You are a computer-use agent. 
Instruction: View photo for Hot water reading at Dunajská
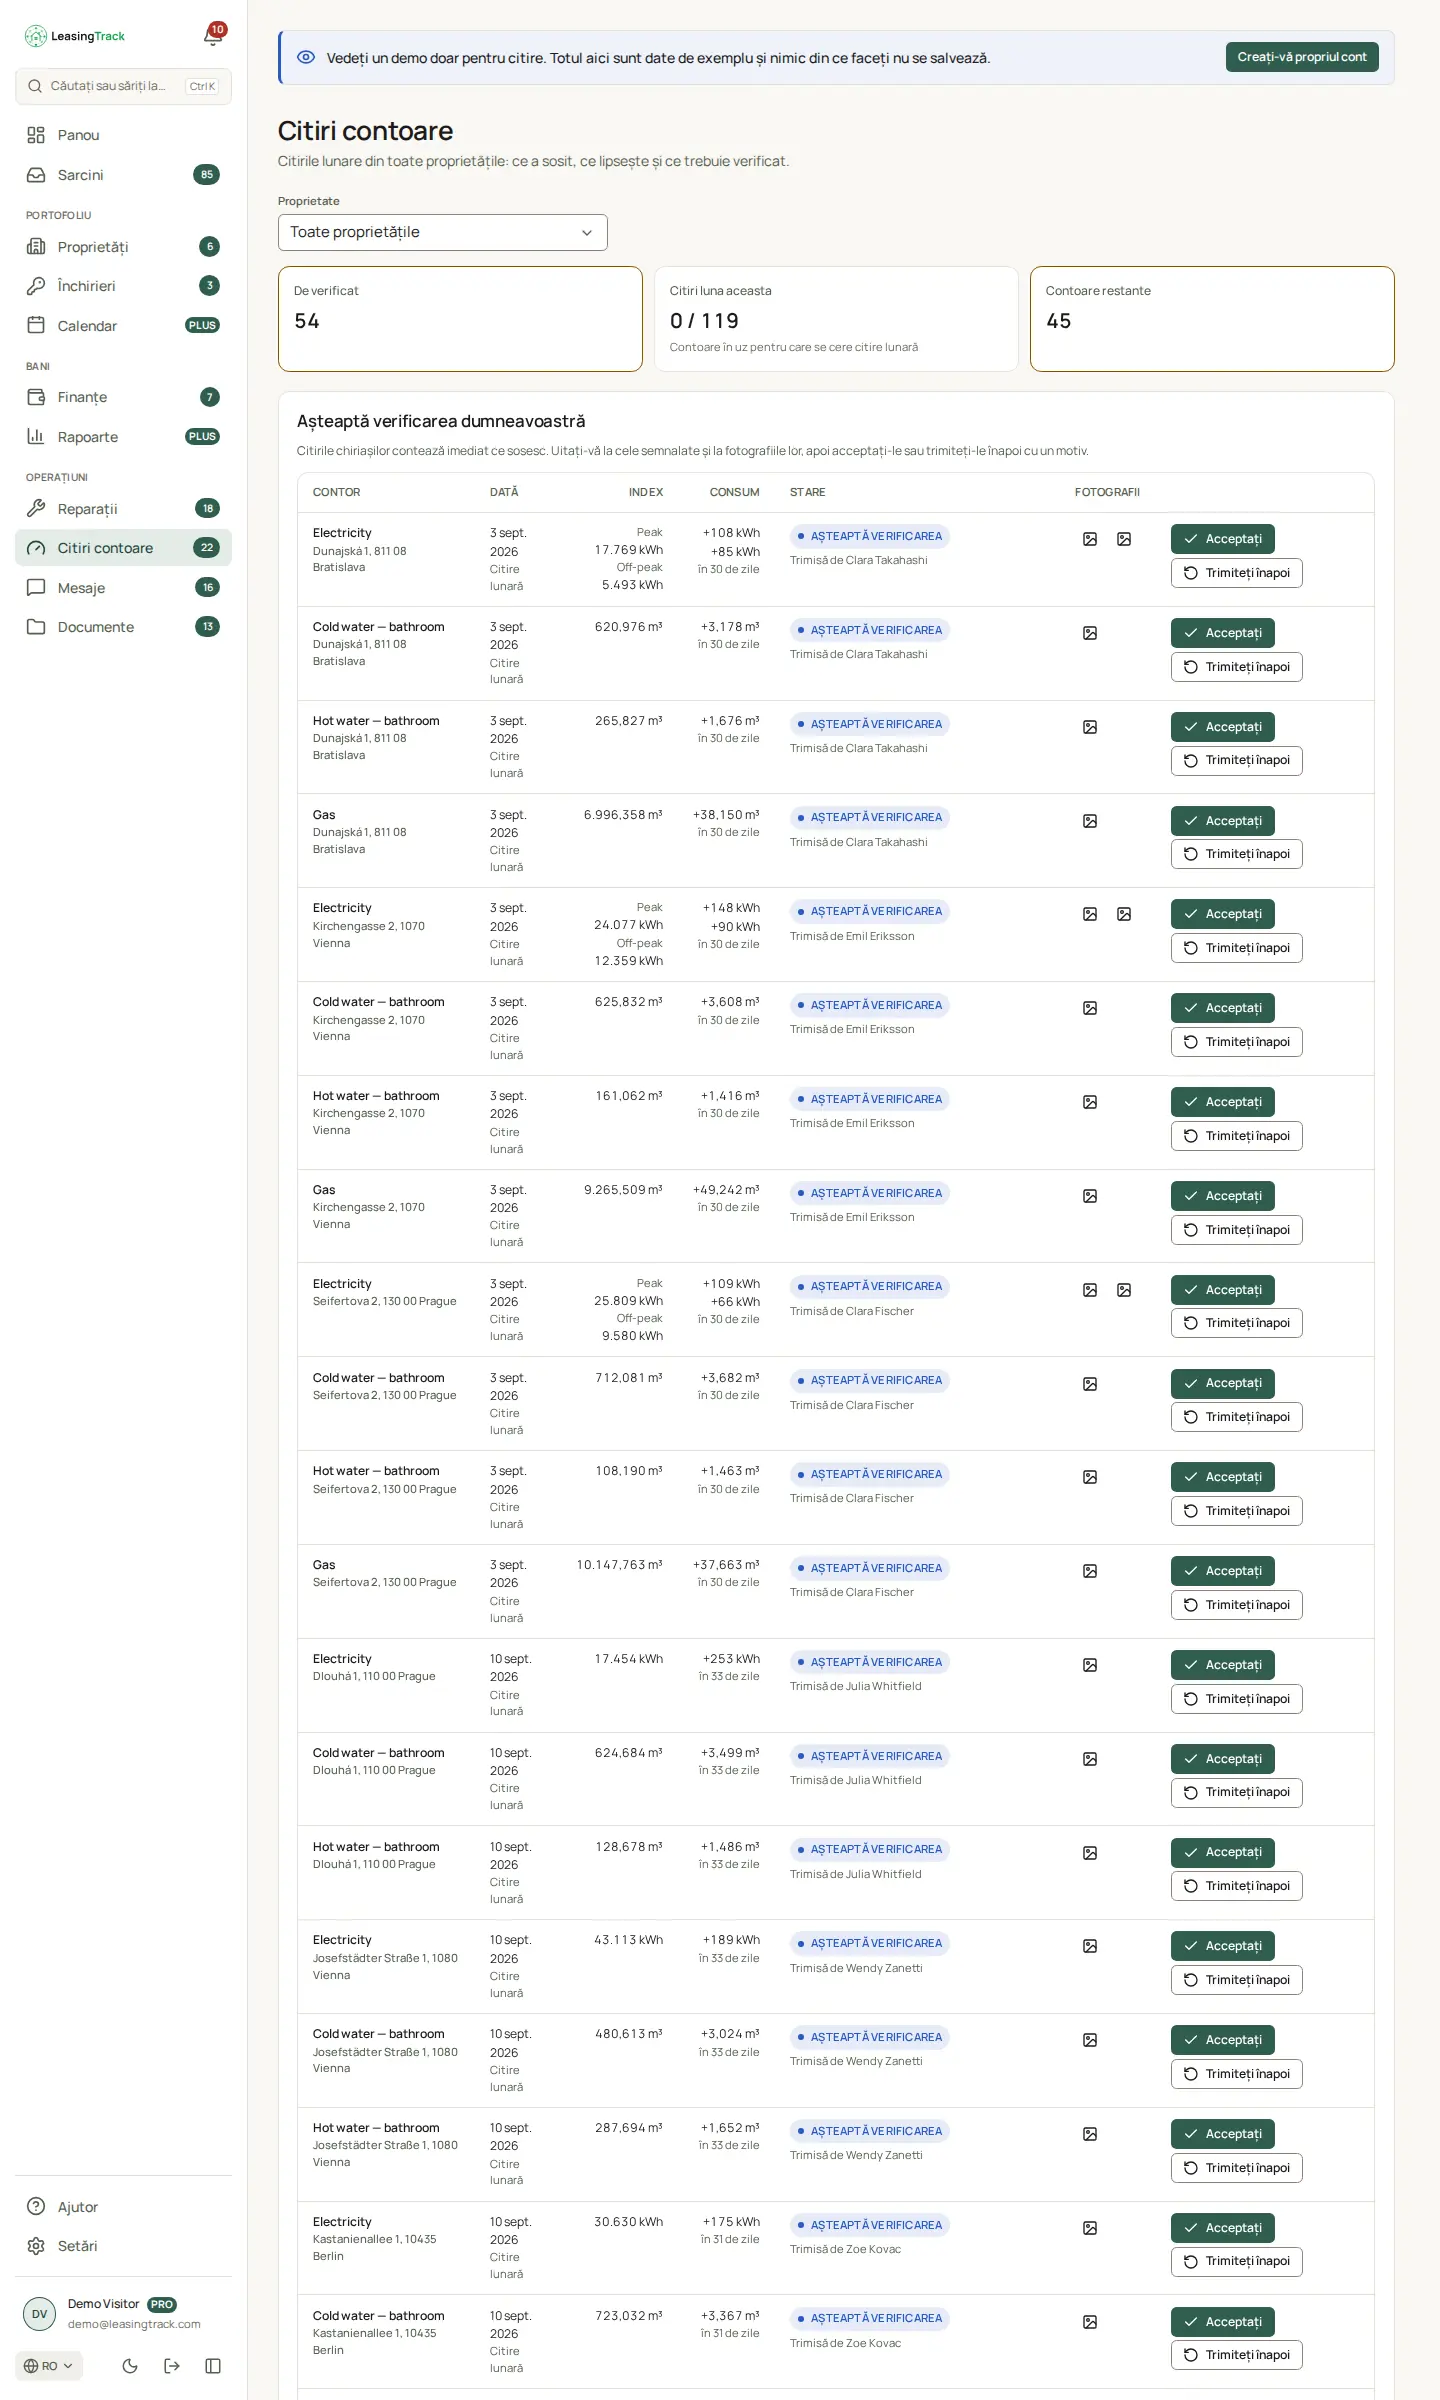(1090, 727)
